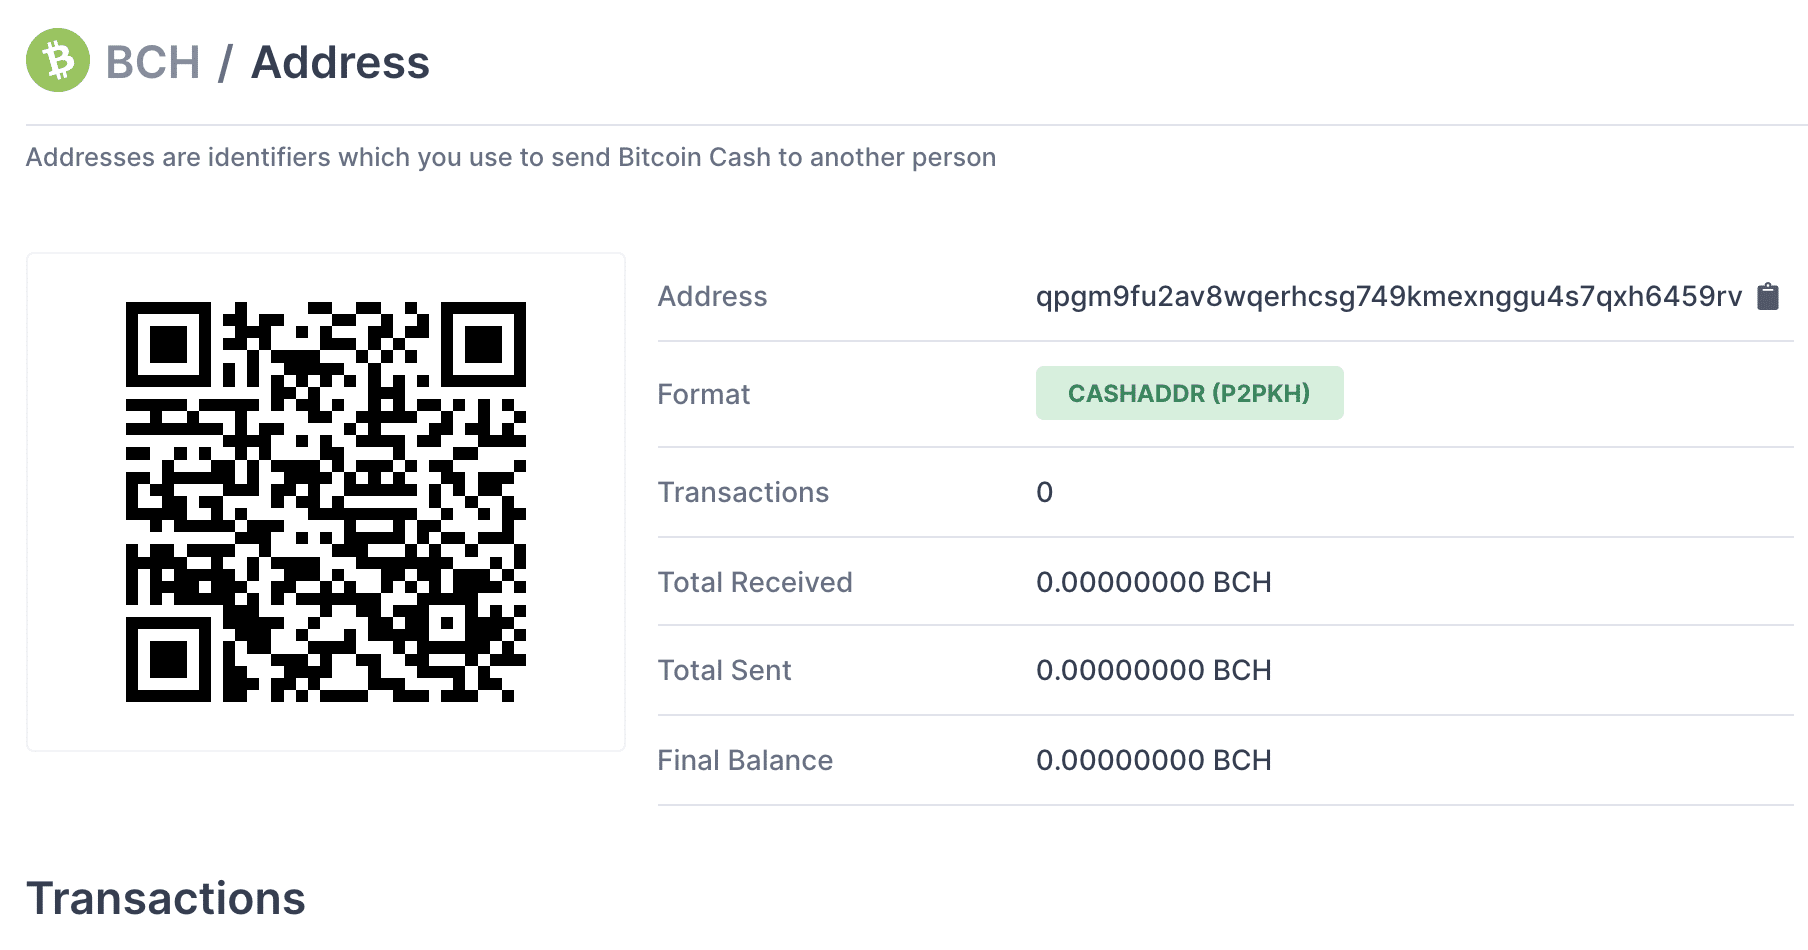Click the Total Sent amount value
1808x950 pixels.
tap(1153, 670)
